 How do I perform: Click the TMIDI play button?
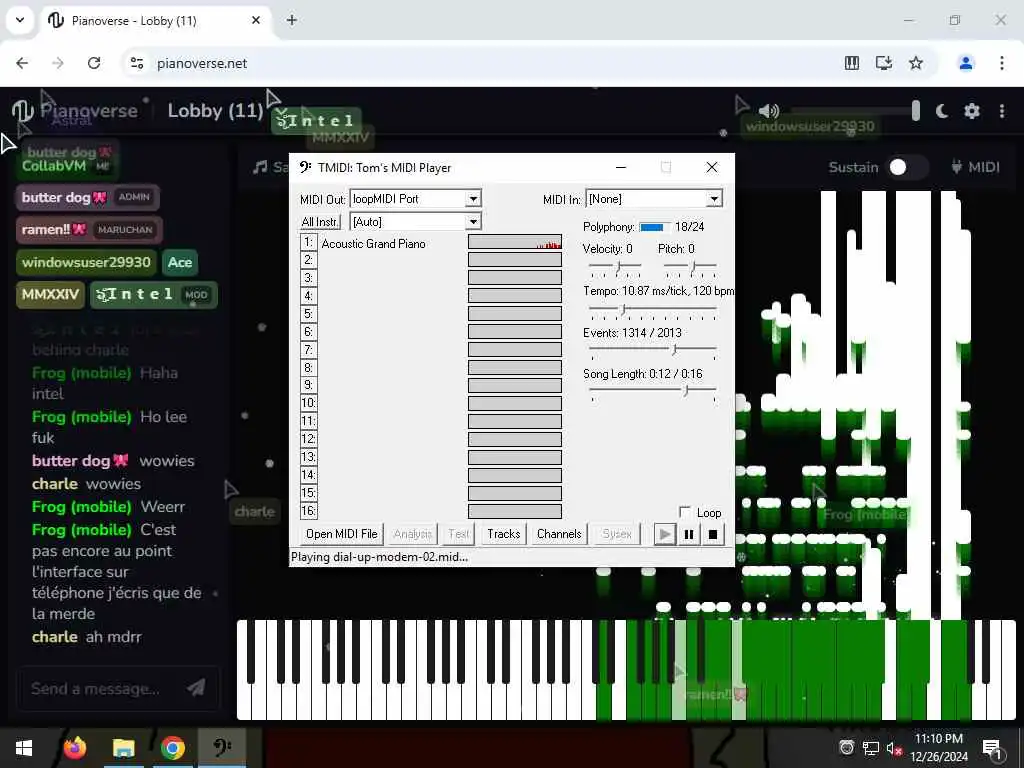665,534
